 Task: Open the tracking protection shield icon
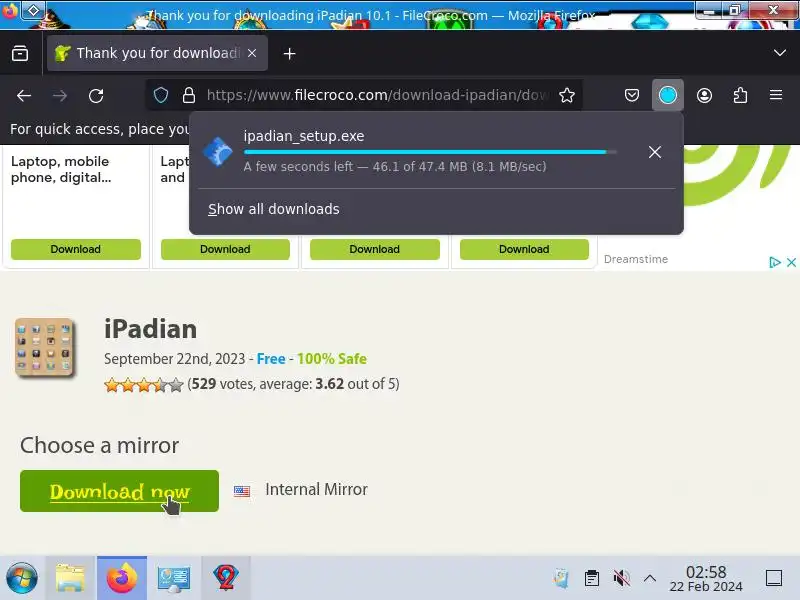[161, 95]
